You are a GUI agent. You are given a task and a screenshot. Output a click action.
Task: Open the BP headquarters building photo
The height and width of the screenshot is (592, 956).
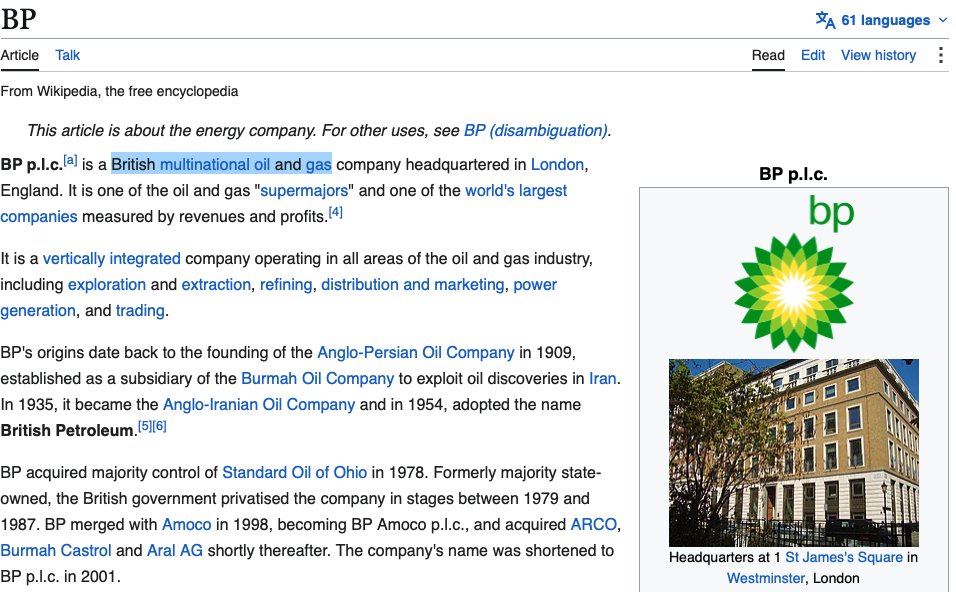(x=794, y=452)
